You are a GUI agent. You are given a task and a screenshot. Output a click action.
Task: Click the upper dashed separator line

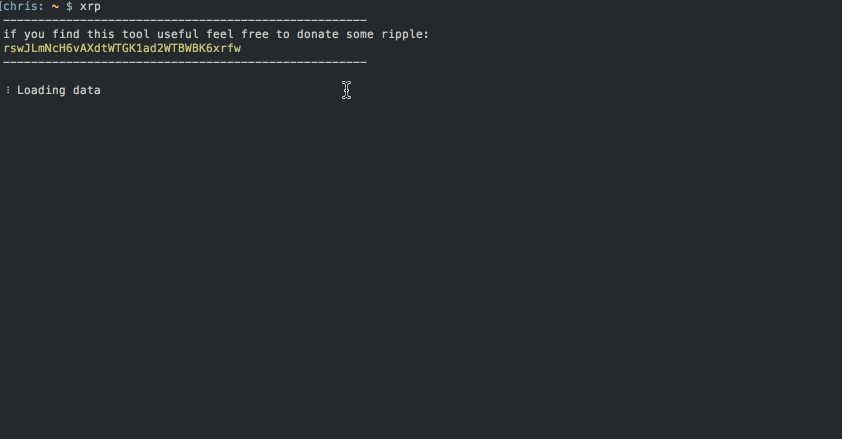(x=185, y=21)
